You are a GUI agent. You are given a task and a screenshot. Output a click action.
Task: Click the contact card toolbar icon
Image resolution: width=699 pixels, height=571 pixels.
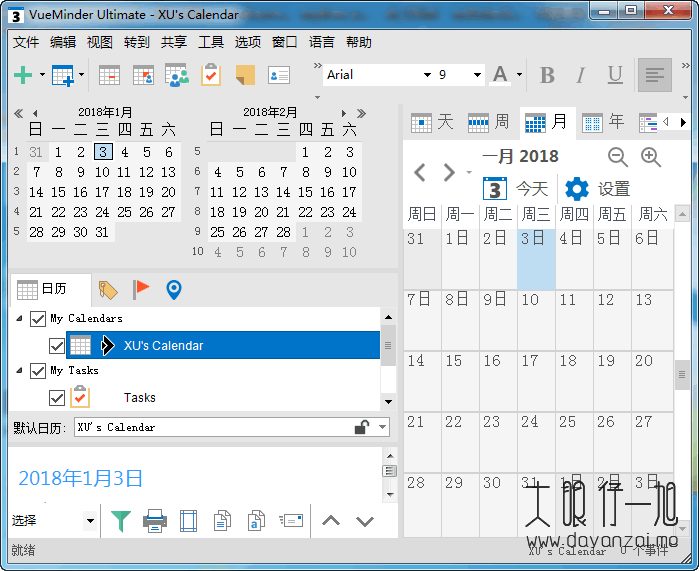click(279, 75)
